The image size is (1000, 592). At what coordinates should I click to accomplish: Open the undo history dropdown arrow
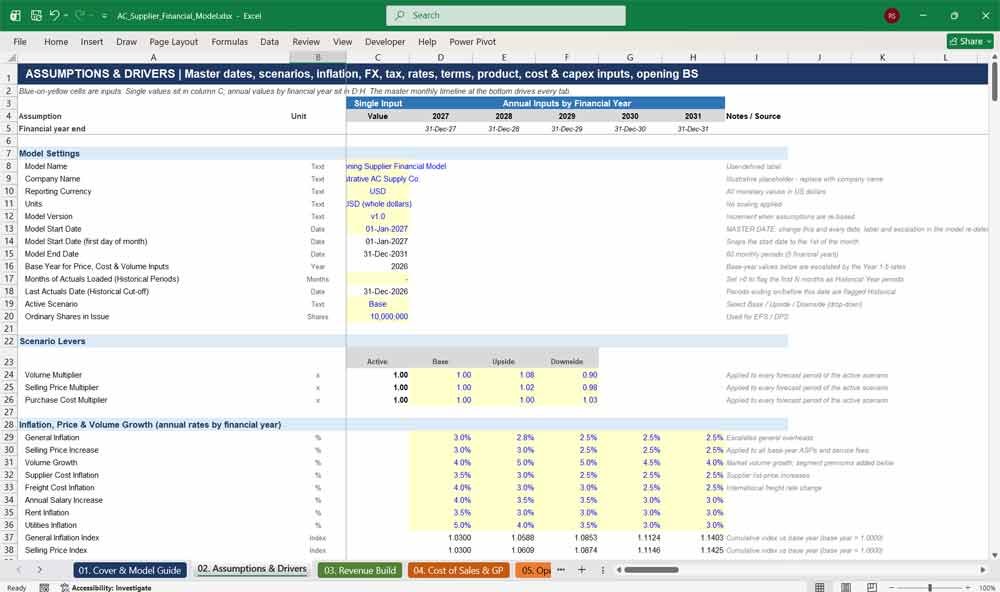click(x=66, y=15)
